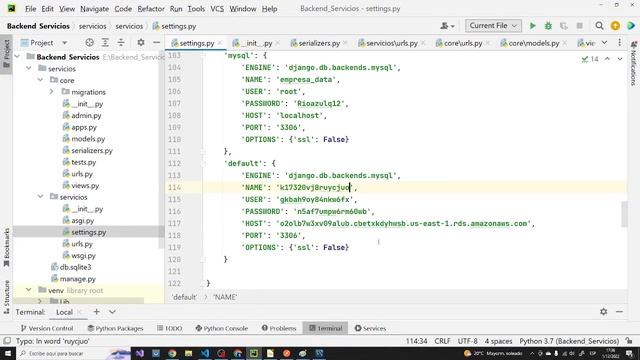This screenshot has width=640, height=360.
Task: Open the Navigate menu
Action: click(x=94, y=9)
